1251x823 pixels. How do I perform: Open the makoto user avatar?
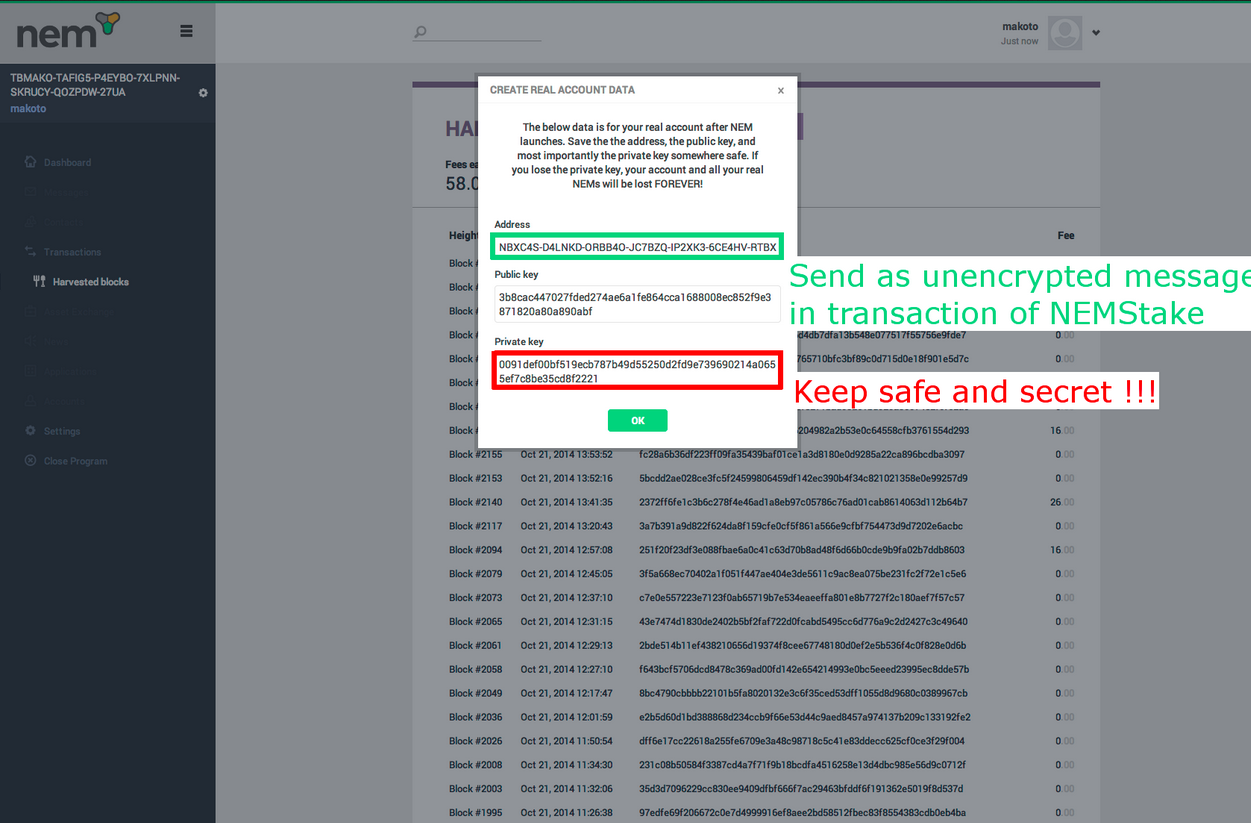pyautogui.click(x=1065, y=33)
